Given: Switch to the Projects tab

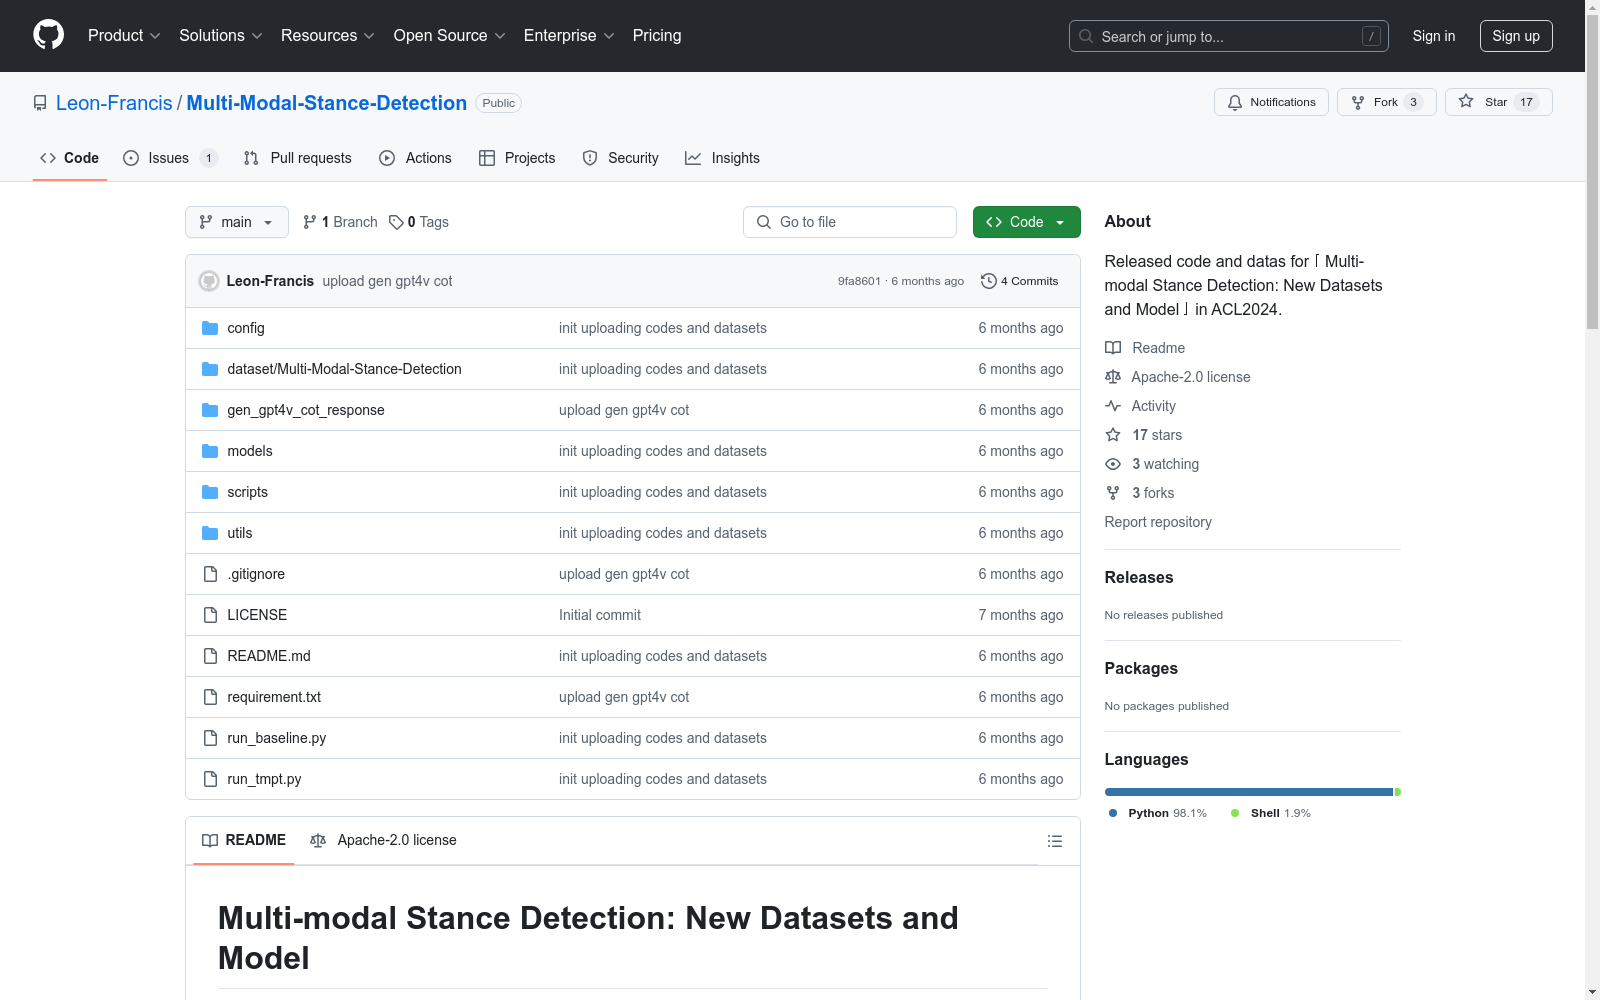Looking at the screenshot, I should tap(517, 158).
